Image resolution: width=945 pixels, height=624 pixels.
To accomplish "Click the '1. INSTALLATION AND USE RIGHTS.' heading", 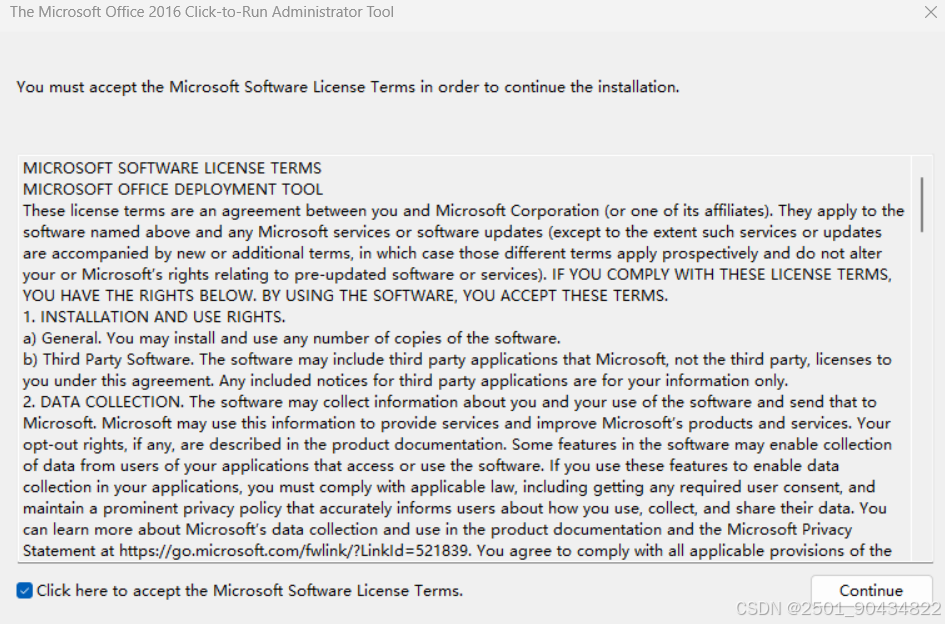I will click(x=154, y=317).
